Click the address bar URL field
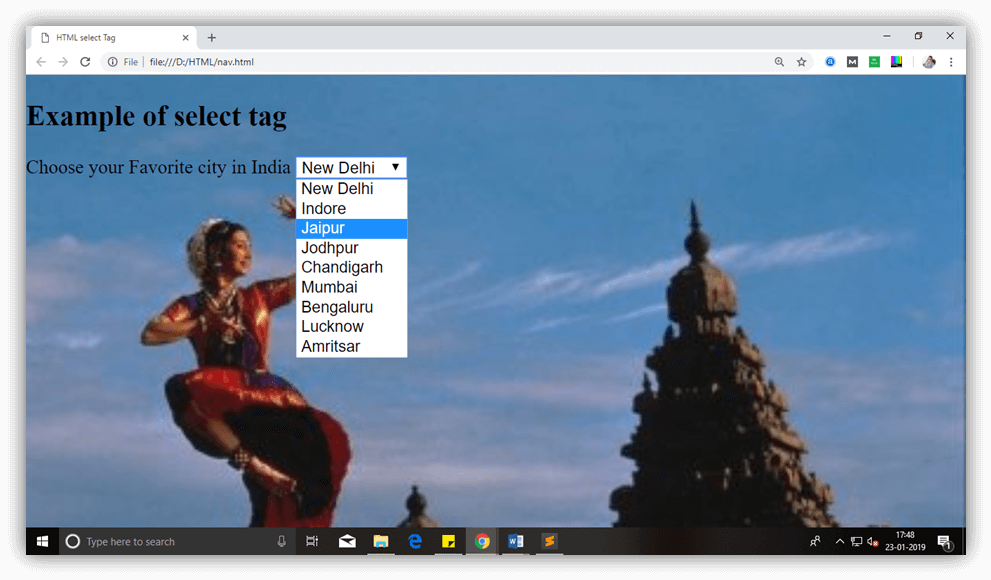 point(450,62)
